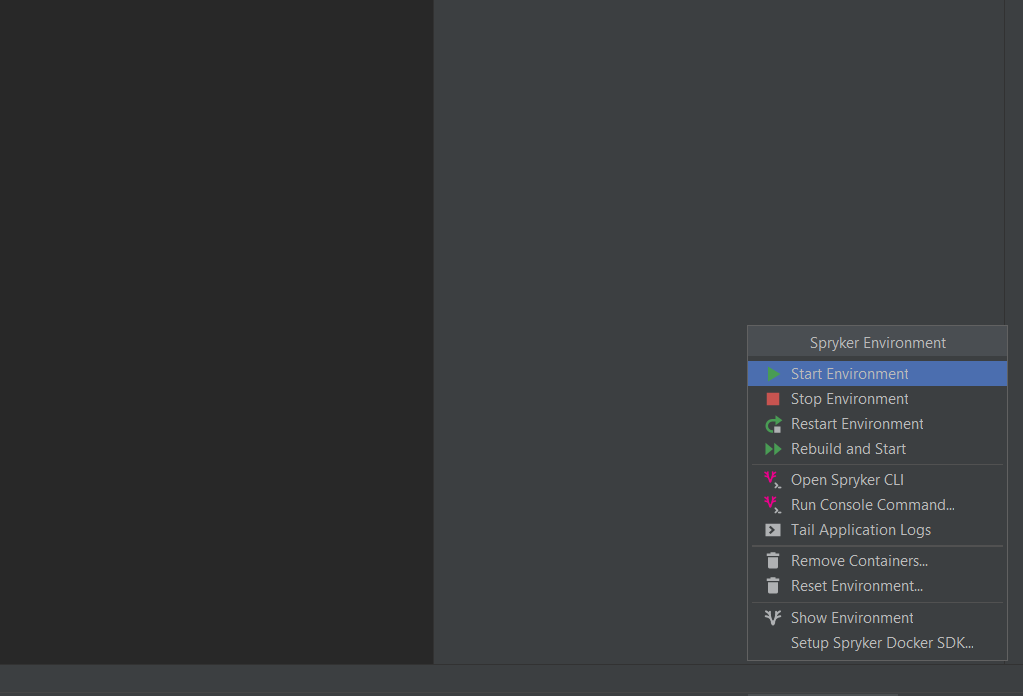The width and height of the screenshot is (1023, 696).
Task: Click the red Stop Environment square icon
Action: [773, 399]
